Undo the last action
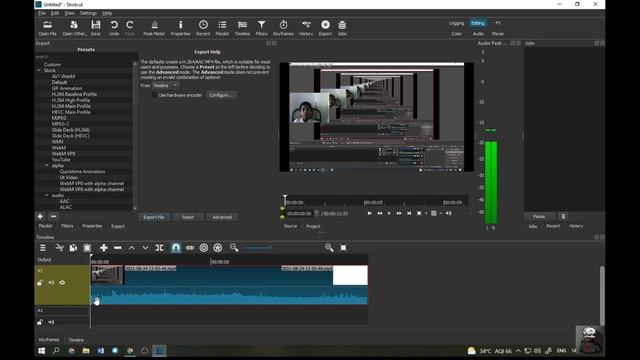 tap(114, 28)
